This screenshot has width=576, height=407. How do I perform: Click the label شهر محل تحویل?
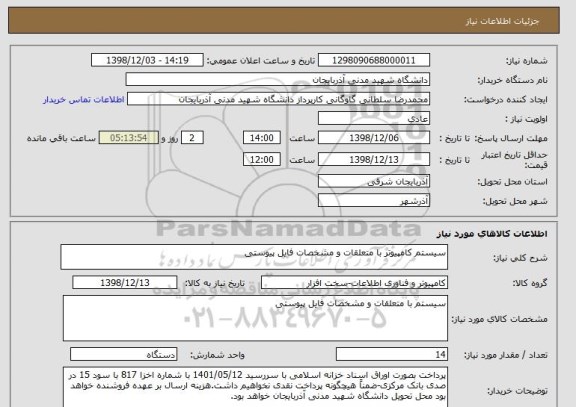point(515,201)
